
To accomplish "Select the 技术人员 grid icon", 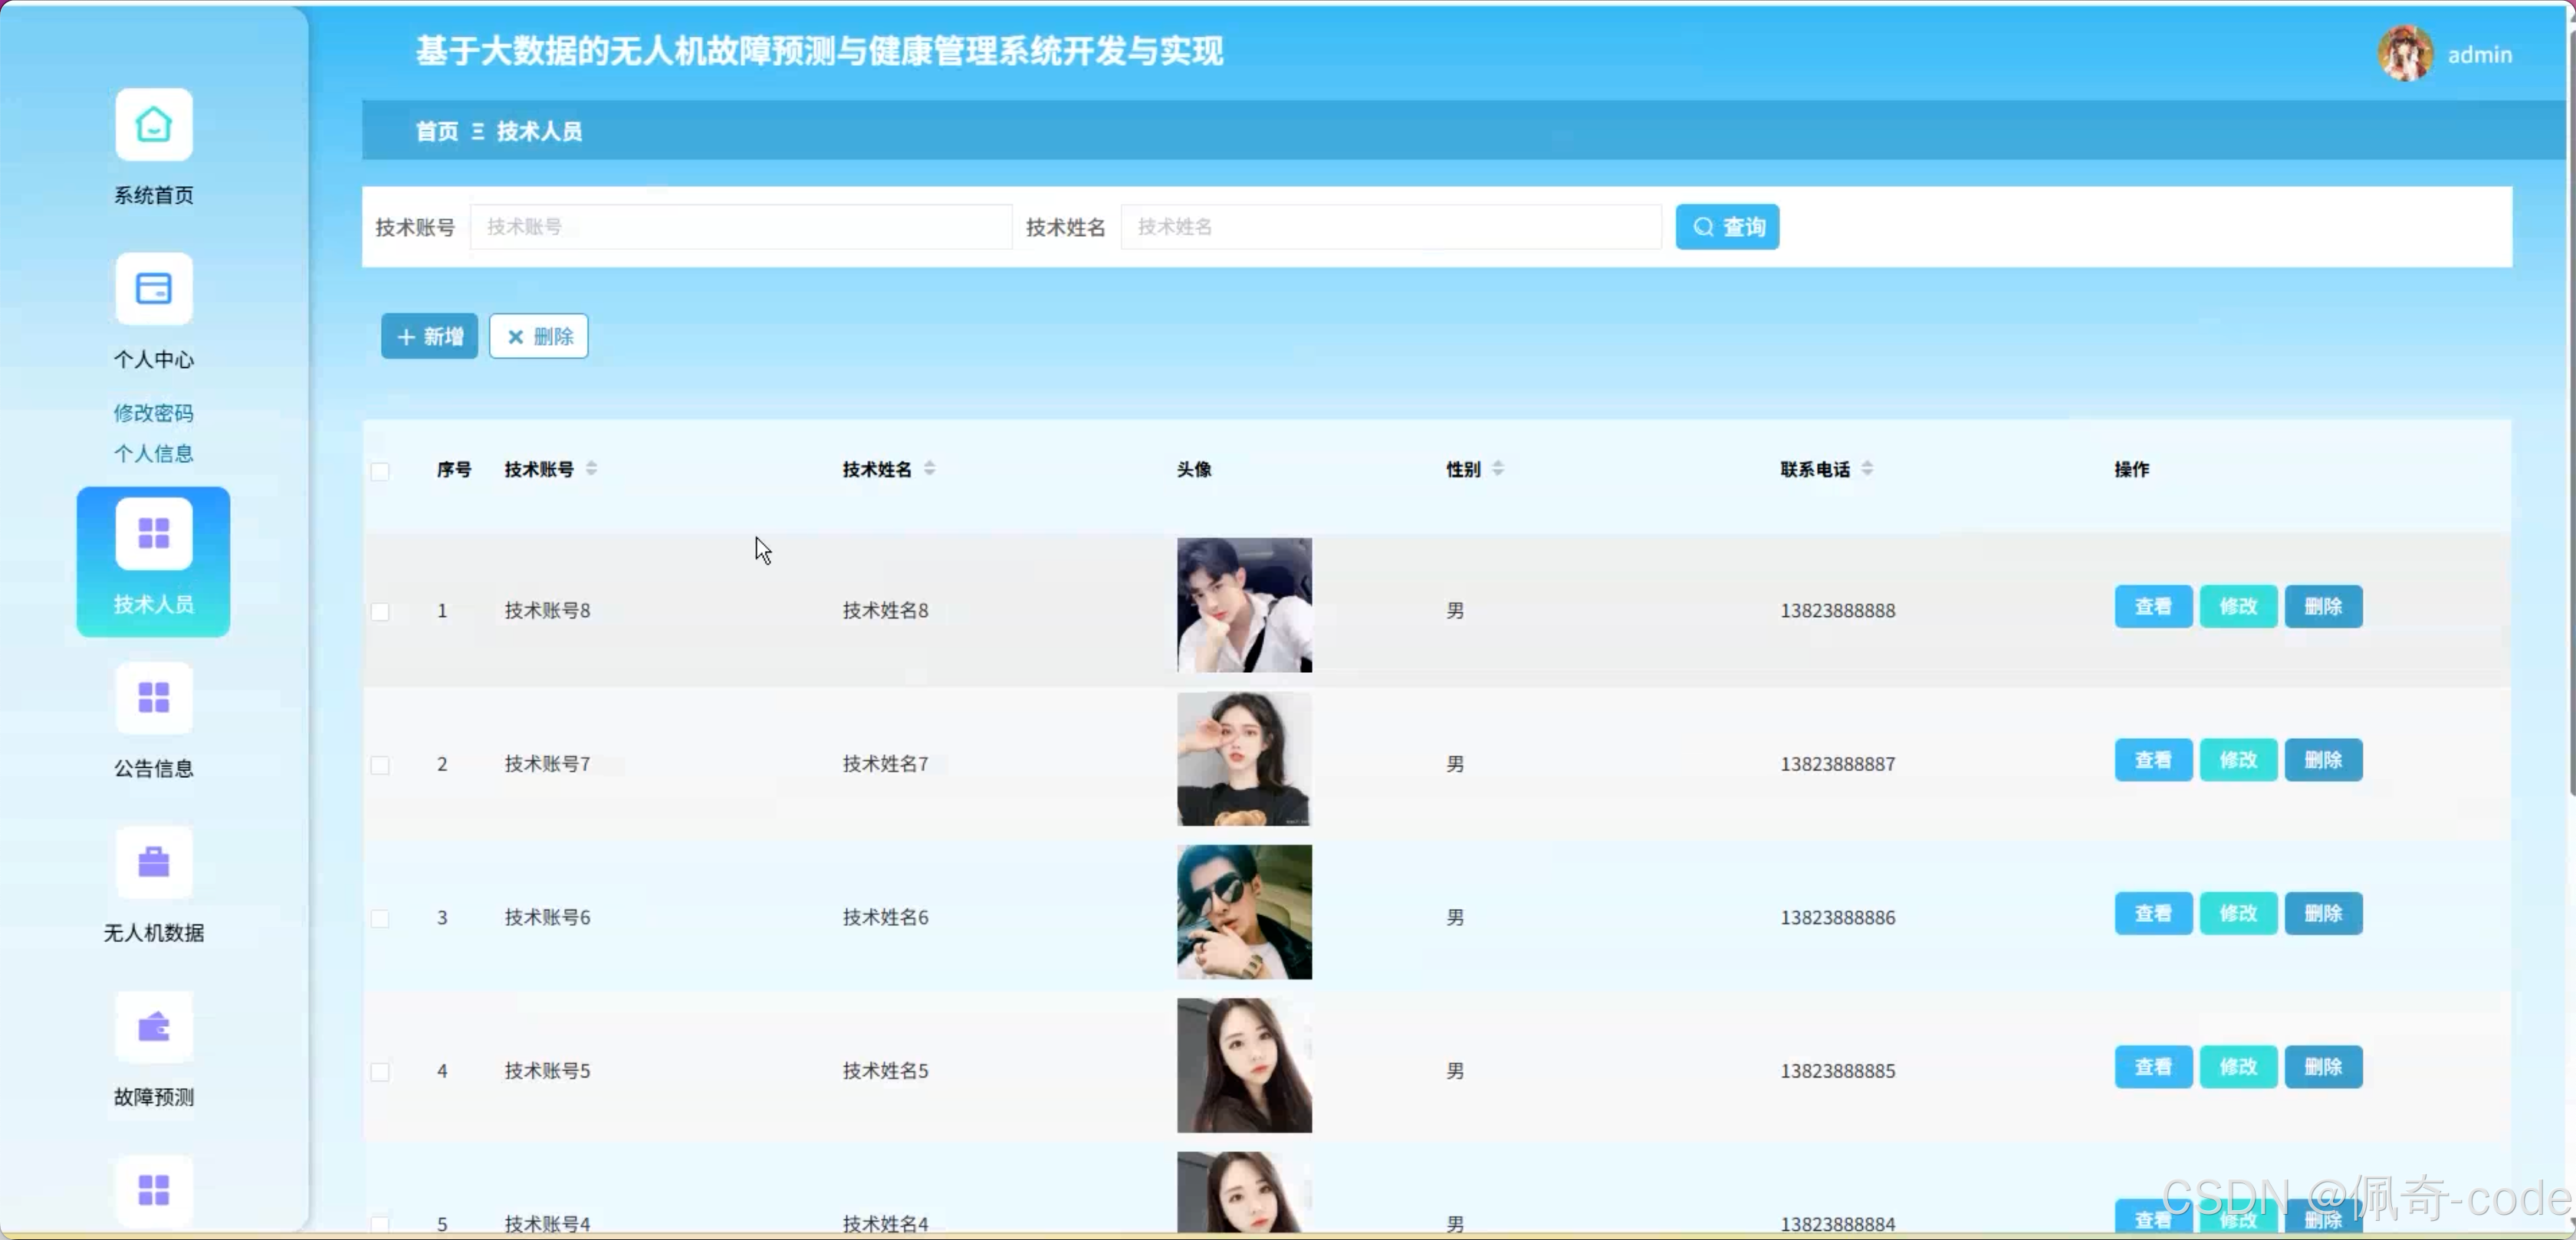I will (153, 533).
